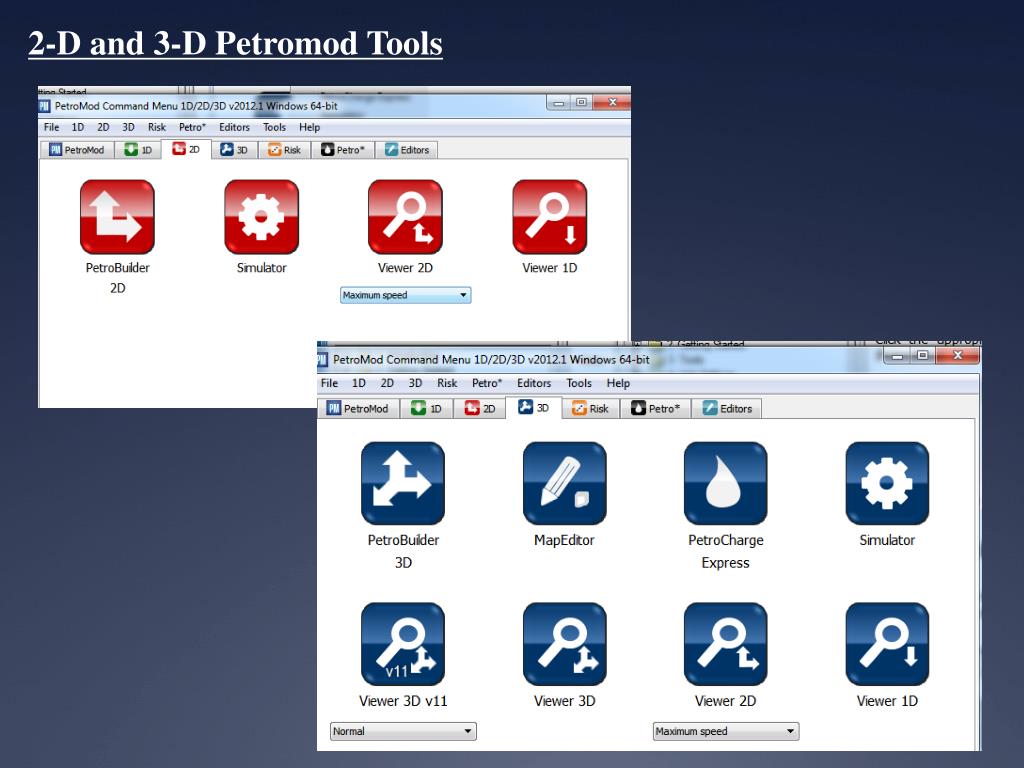The width and height of the screenshot is (1024, 768).
Task: Open the MapEditor tool
Action: [x=564, y=483]
